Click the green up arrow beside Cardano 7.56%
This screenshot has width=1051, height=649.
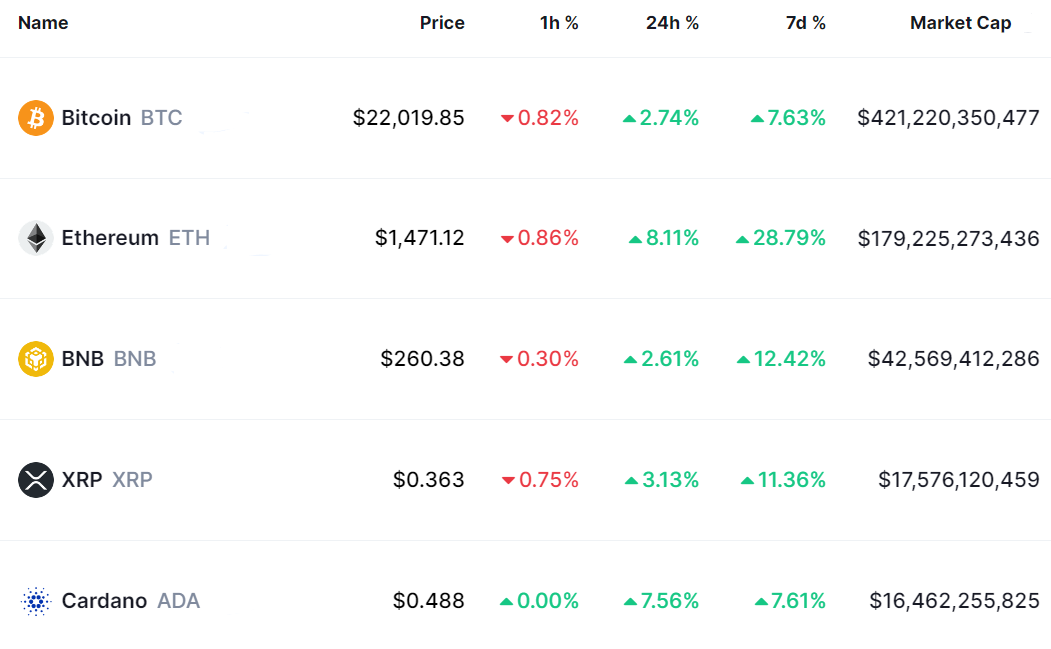click(630, 602)
